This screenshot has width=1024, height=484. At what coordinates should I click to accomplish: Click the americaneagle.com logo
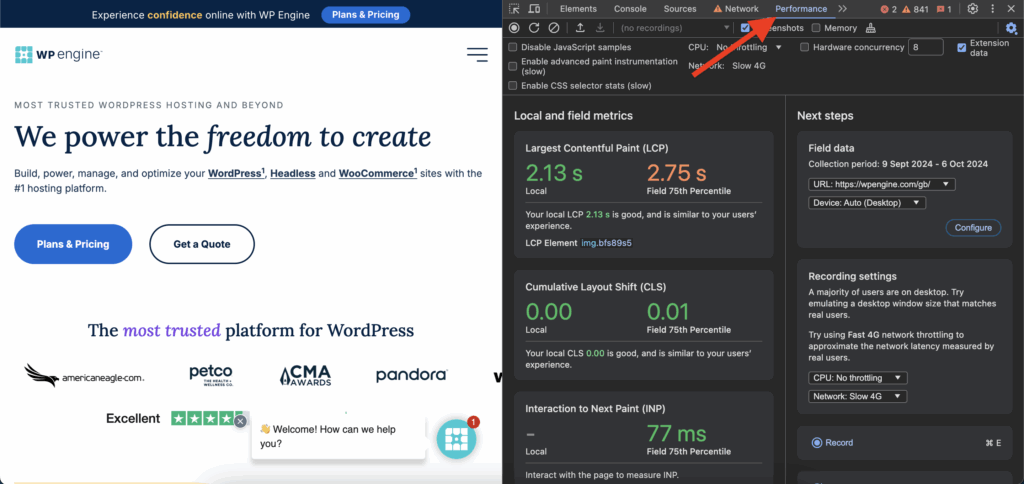[x=84, y=375]
